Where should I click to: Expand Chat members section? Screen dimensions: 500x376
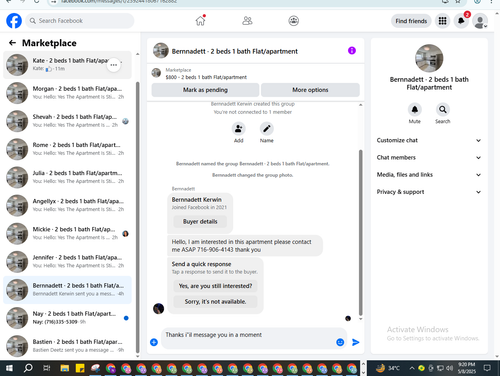[x=429, y=158]
